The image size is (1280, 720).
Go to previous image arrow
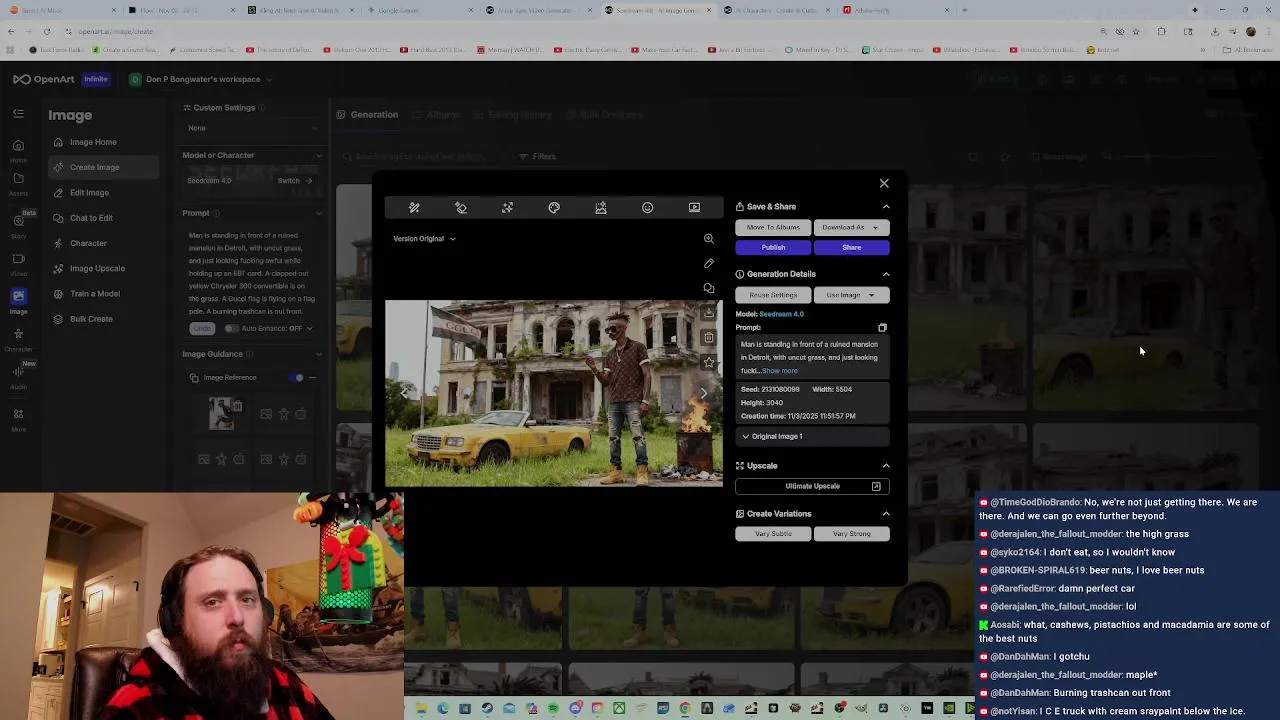point(404,393)
